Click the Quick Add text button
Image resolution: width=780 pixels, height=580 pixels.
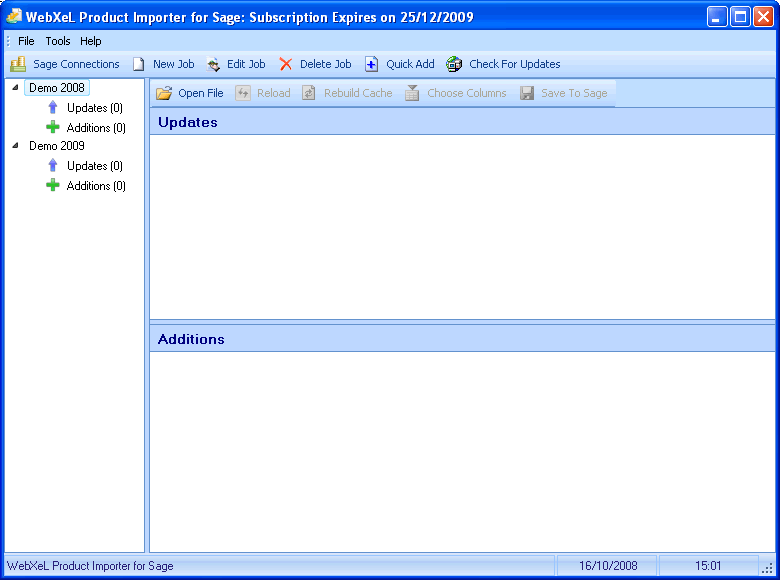(x=410, y=64)
